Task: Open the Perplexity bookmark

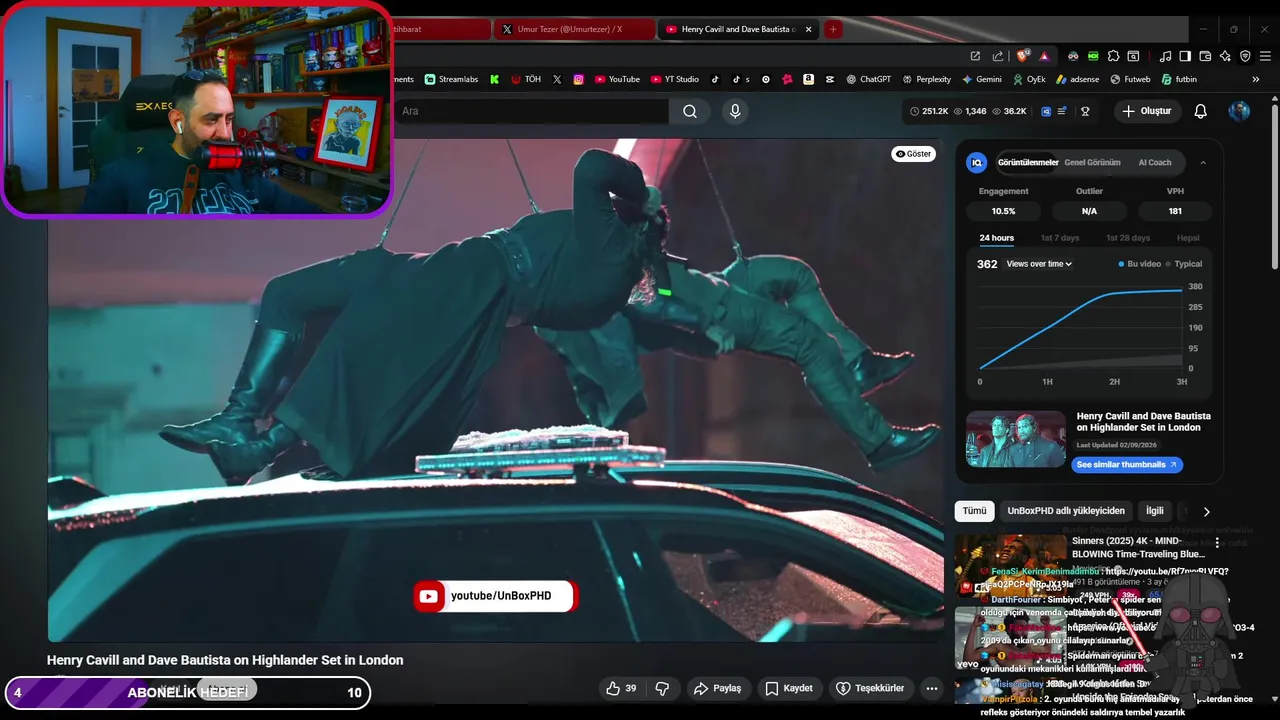Action: coord(926,79)
